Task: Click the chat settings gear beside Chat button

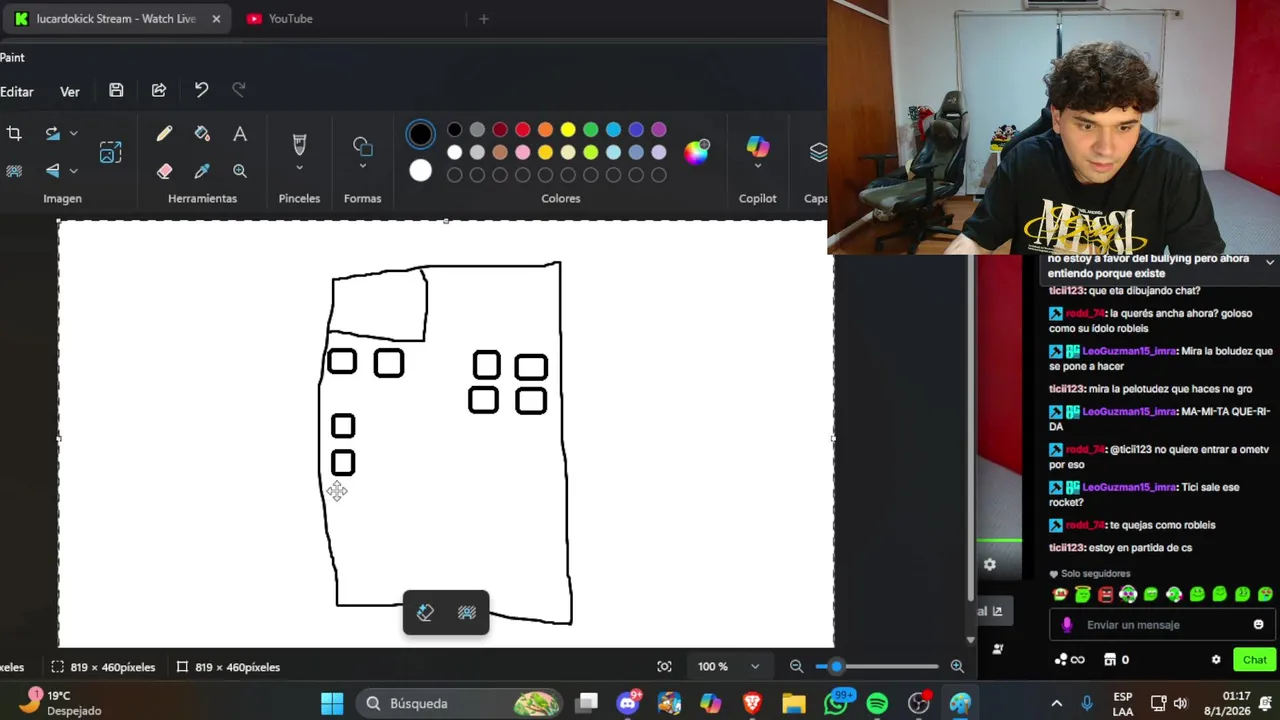Action: pyautogui.click(x=1216, y=660)
